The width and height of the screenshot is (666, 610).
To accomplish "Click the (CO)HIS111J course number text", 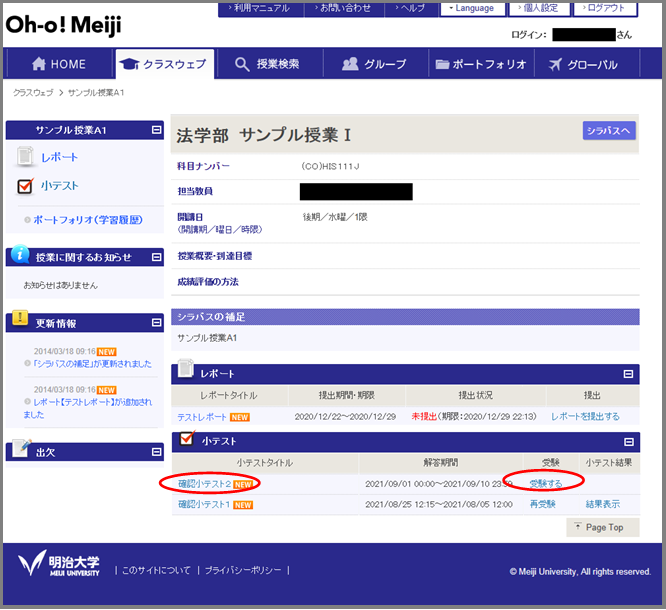I will coord(330,166).
